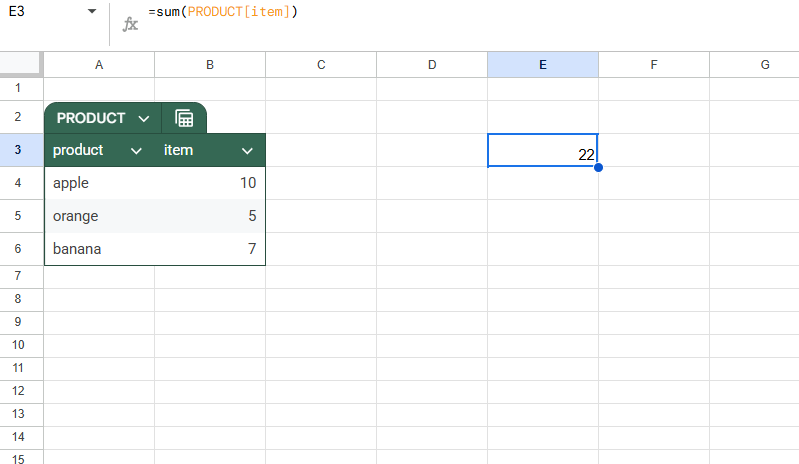Viewport: 799px width, 464px height.
Task: Select column A header
Action: pos(99,65)
